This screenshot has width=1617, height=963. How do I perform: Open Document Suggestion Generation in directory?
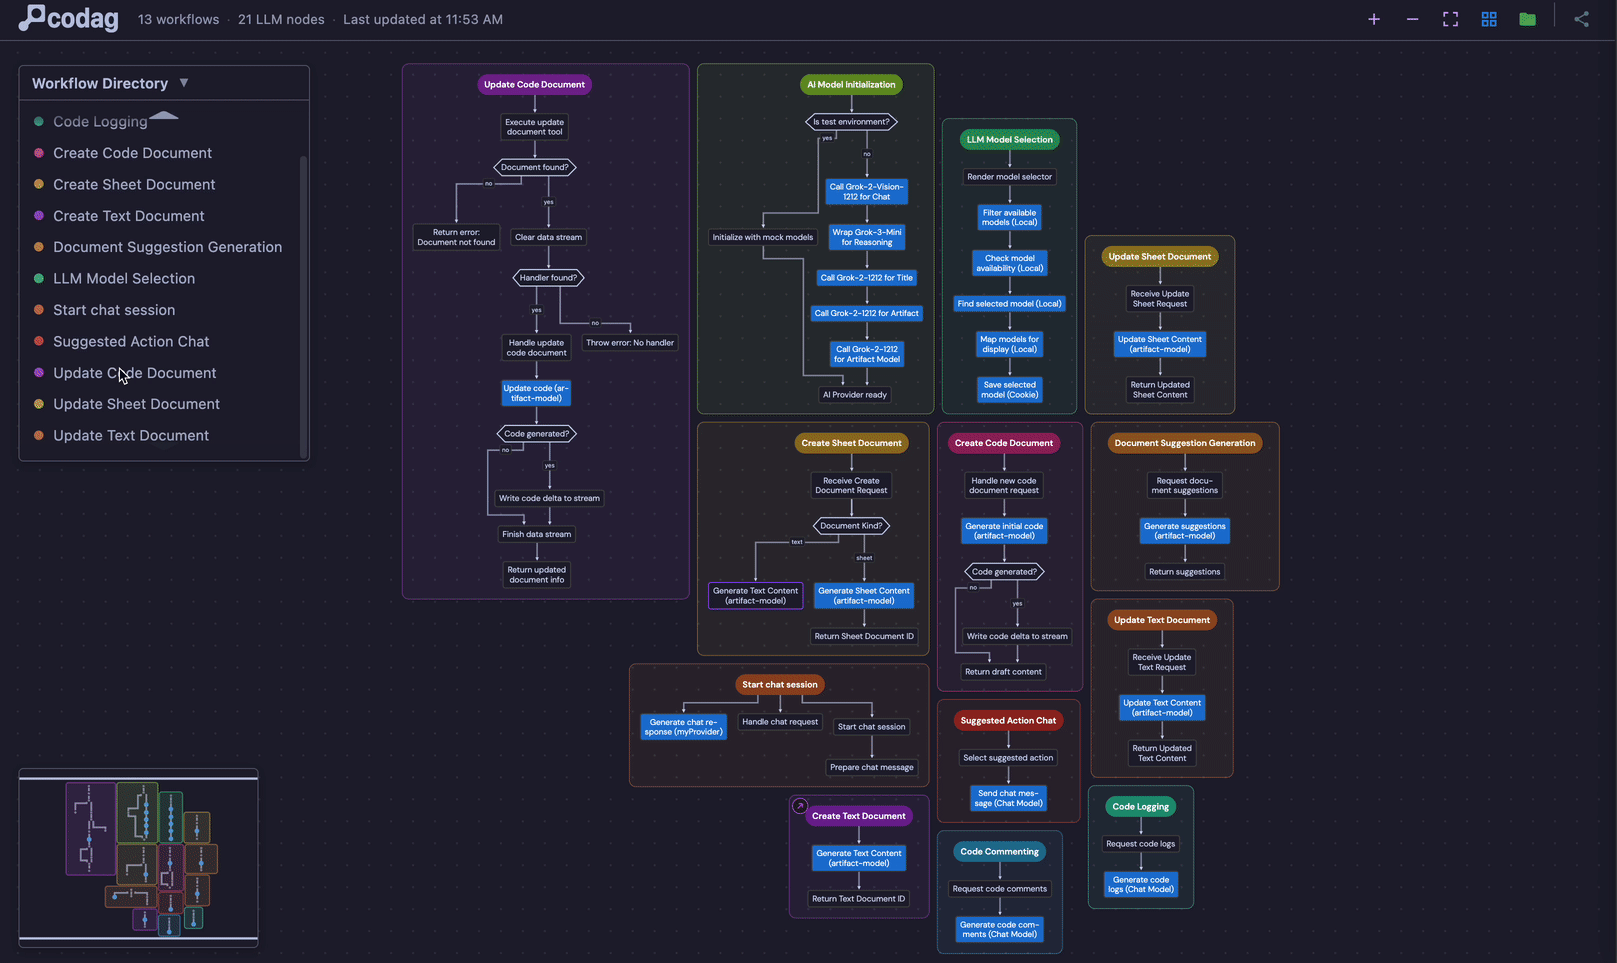[167, 247]
